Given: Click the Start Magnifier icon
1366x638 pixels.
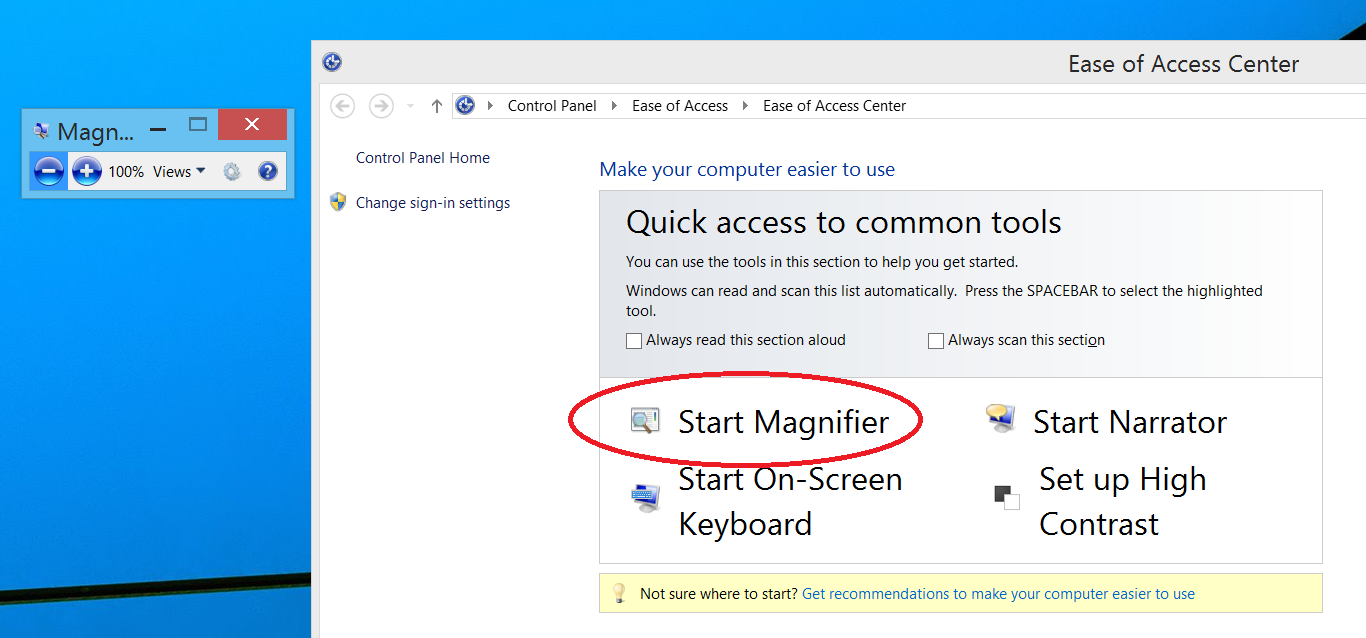Looking at the screenshot, I should coord(645,421).
